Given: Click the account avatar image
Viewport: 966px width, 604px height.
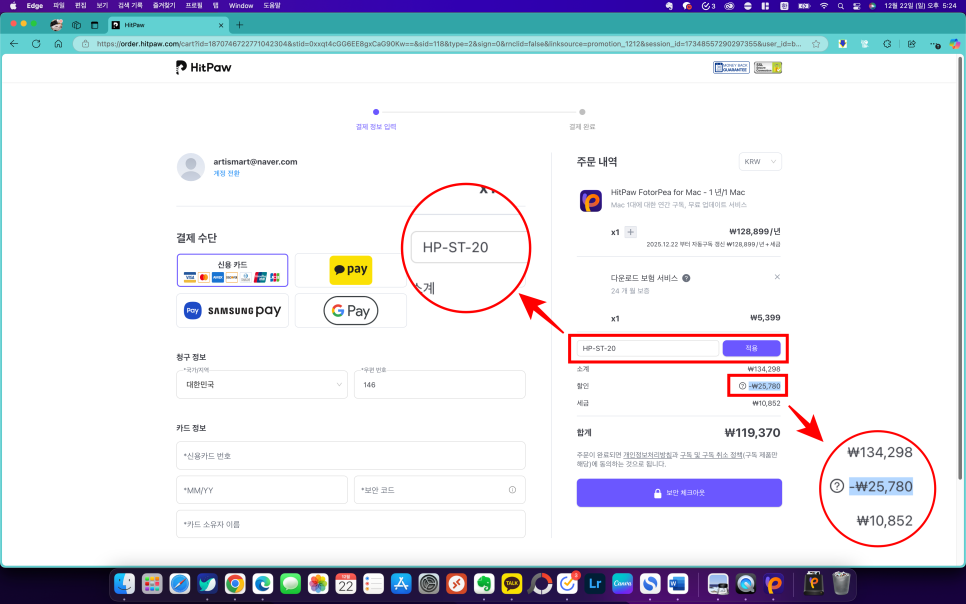Looking at the screenshot, I should click(x=191, y=167).
